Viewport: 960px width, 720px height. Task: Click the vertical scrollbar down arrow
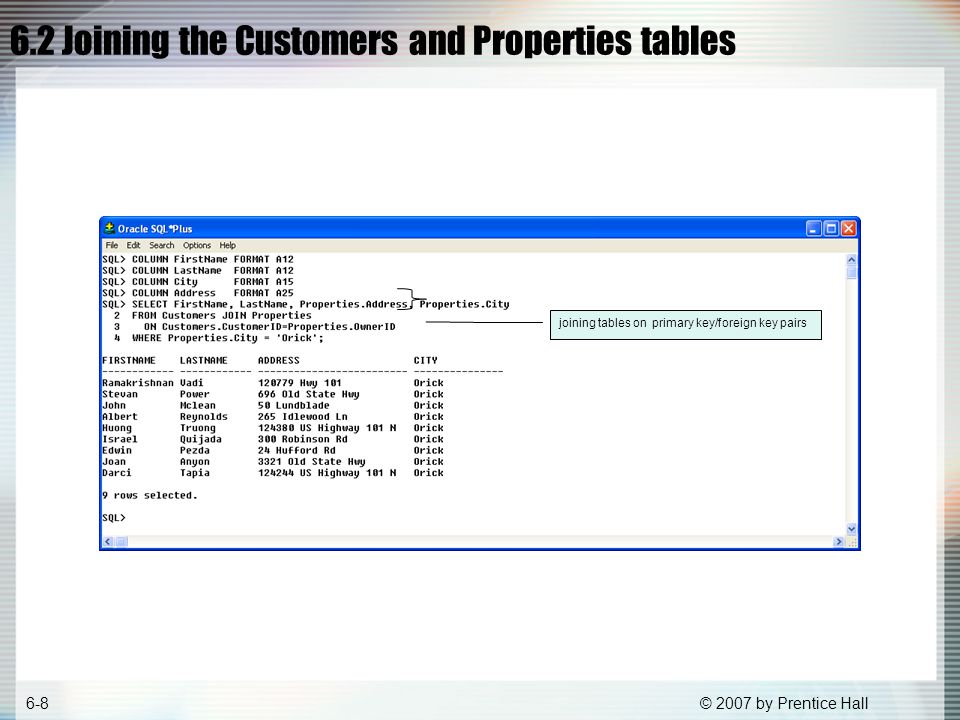tap(851, 529)
